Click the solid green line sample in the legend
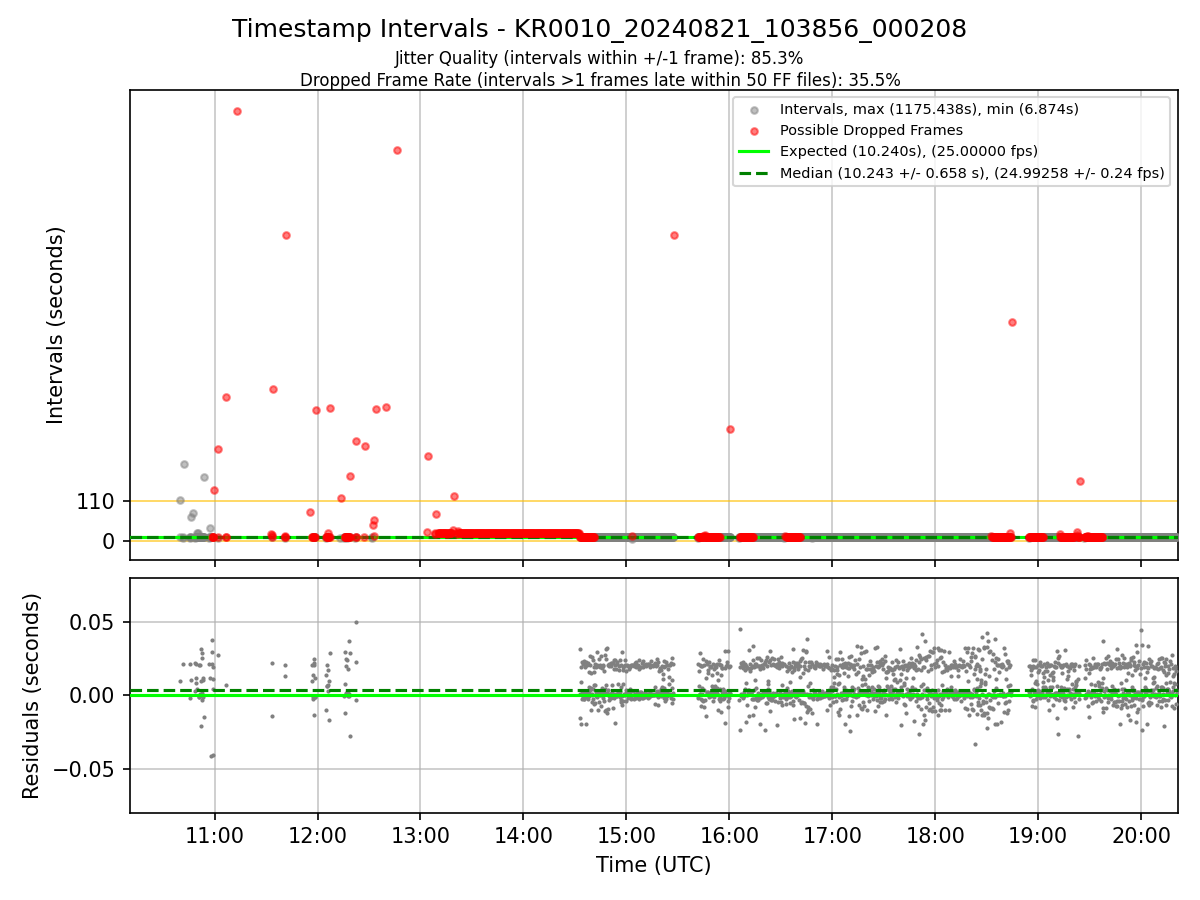The height and width of the screenshot is (900, 1200). (754, 152)
